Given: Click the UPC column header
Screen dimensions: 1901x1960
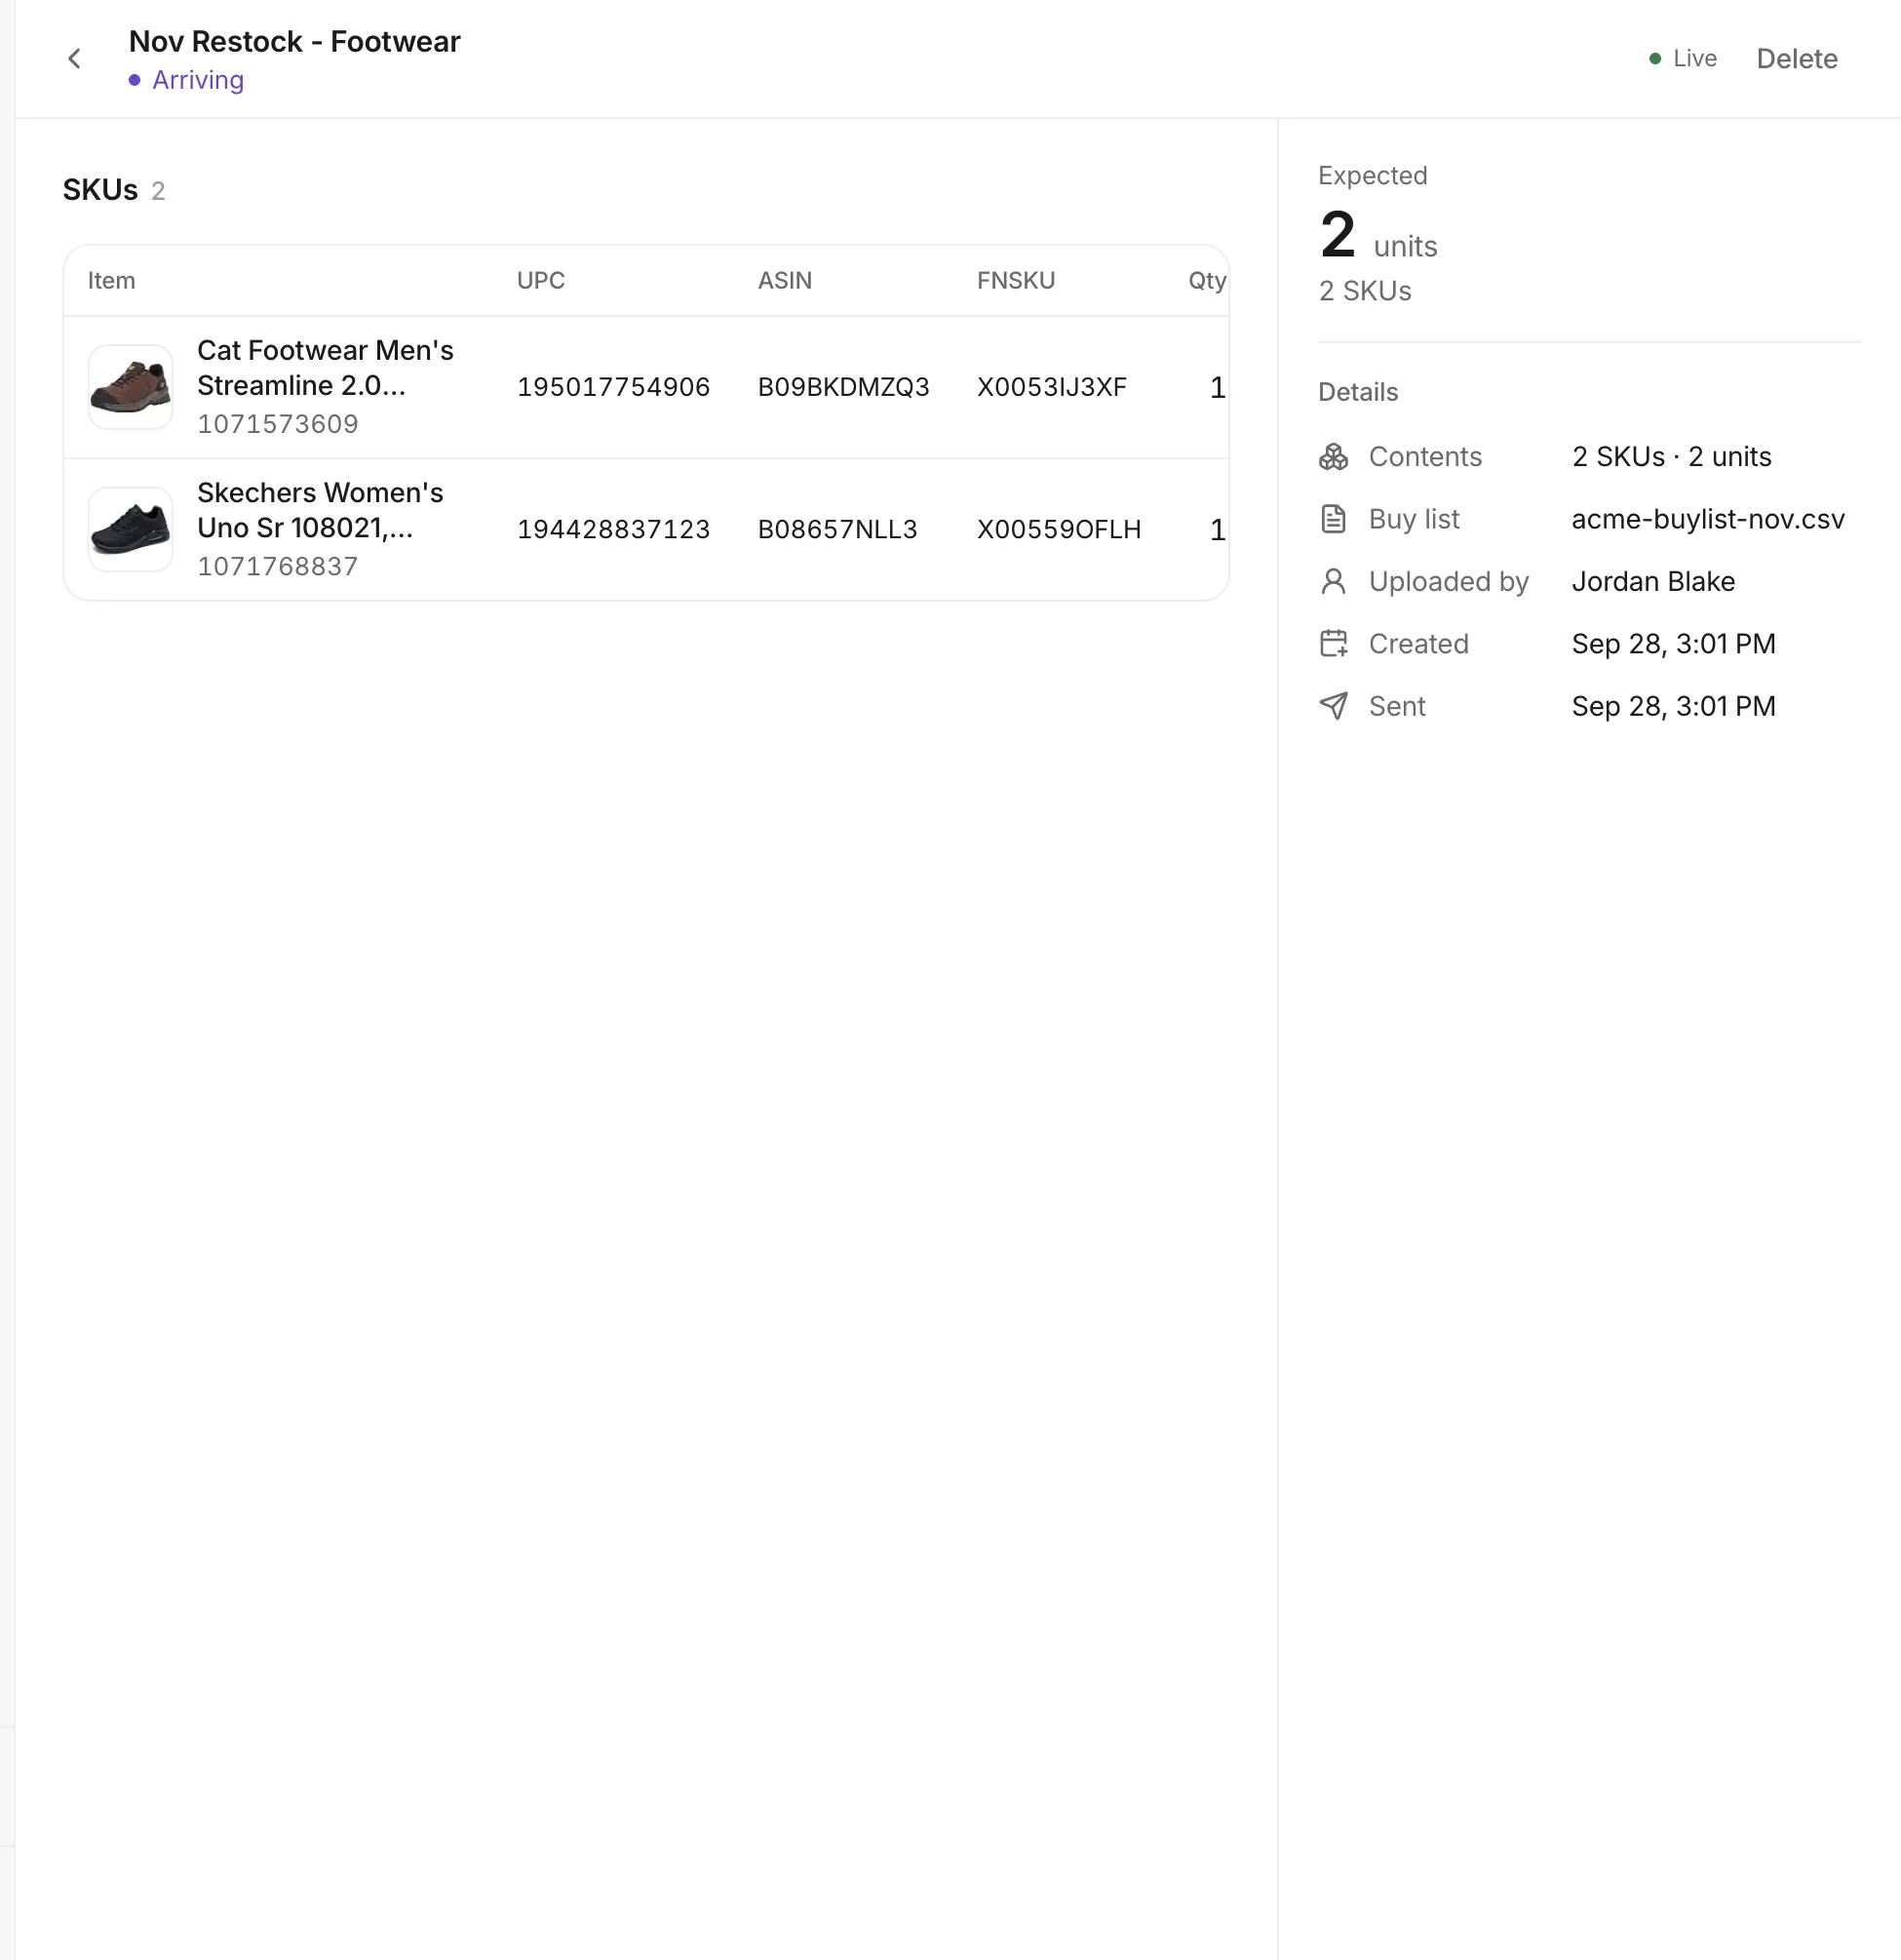Looking at the screenshot, I should click(540, 281).
